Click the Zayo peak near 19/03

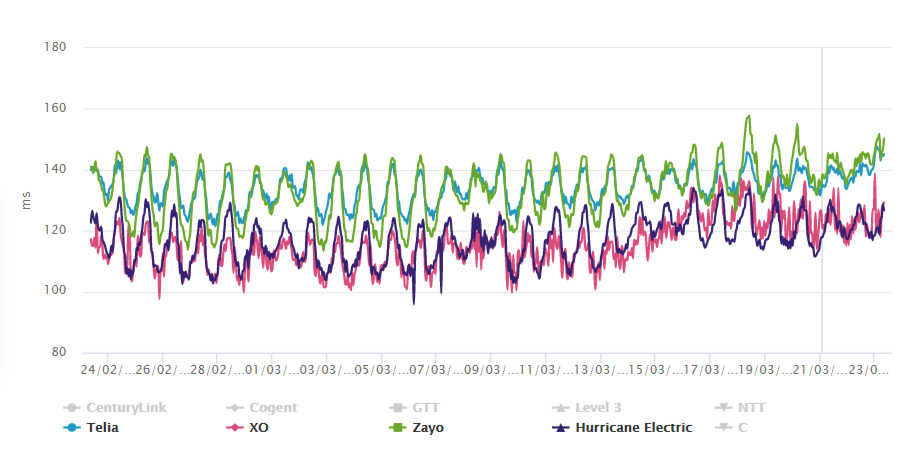748,116
